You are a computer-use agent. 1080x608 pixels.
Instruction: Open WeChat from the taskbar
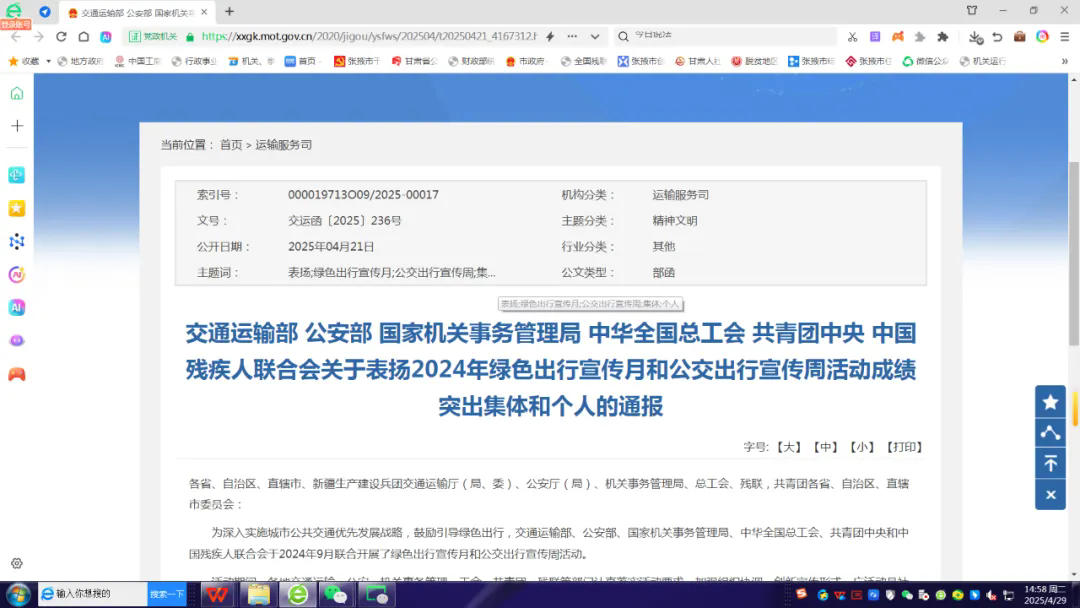pyautogui.click(x=334, y=594)
